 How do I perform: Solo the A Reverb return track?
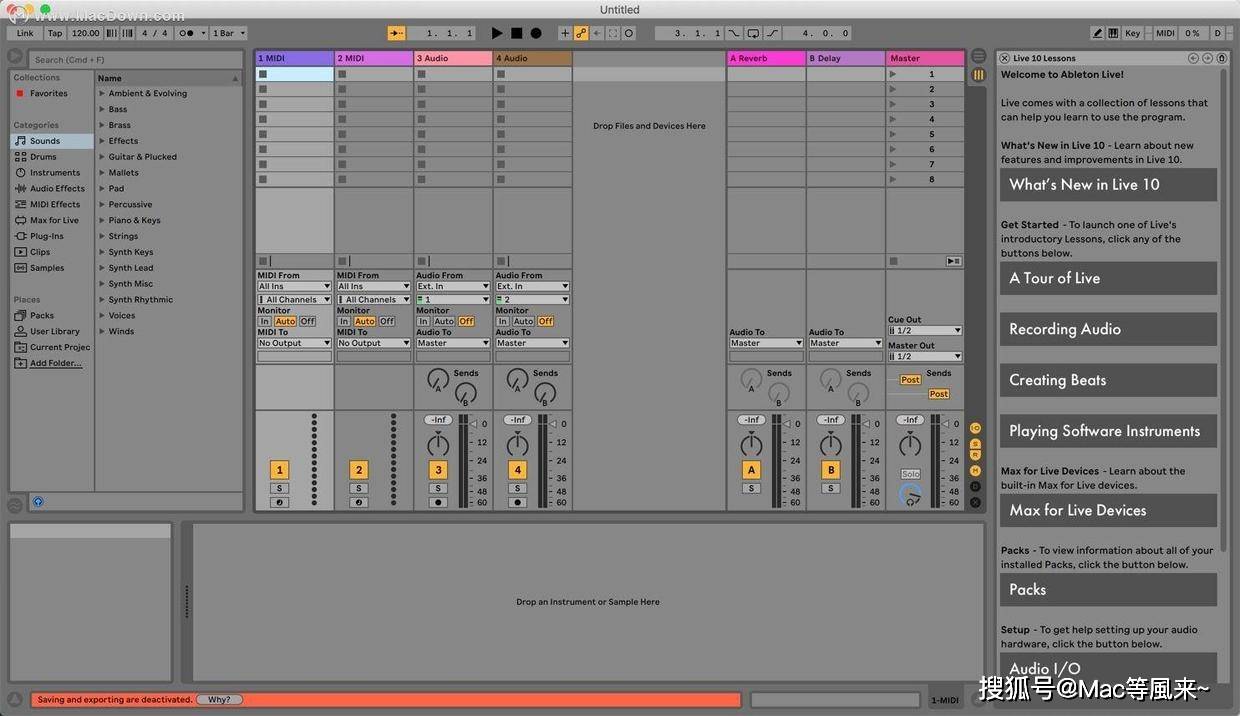[751, 489]
